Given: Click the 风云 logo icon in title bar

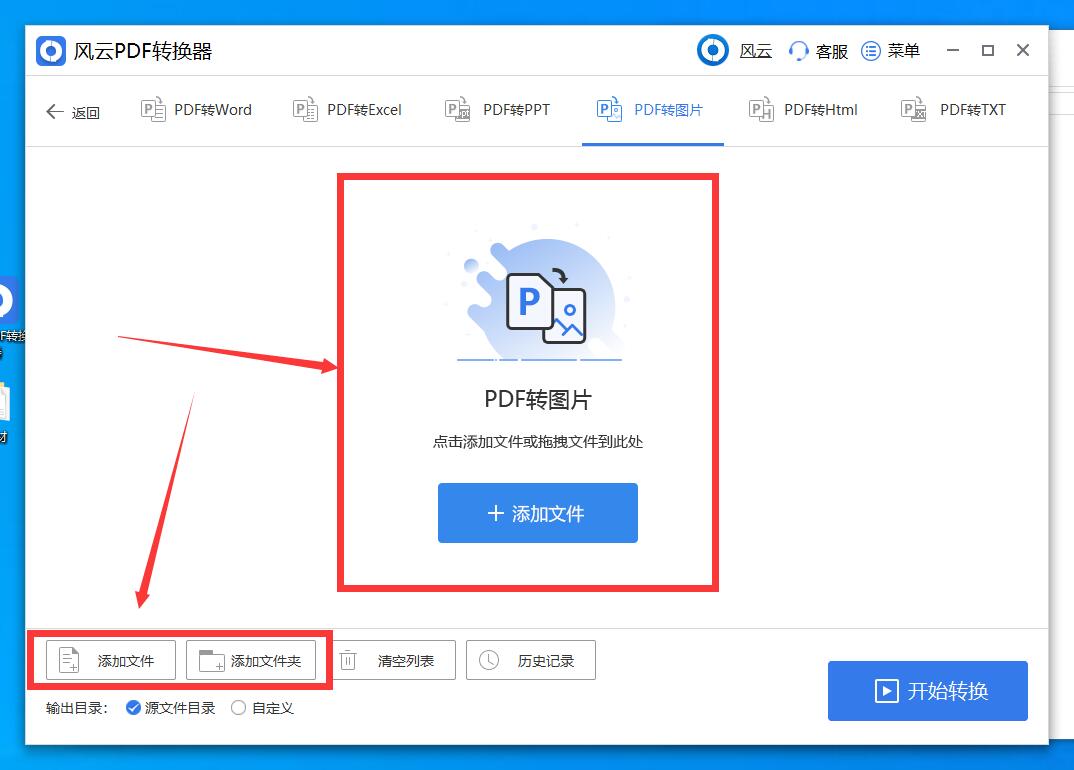Looking at the screenshot, I should 712,50.
